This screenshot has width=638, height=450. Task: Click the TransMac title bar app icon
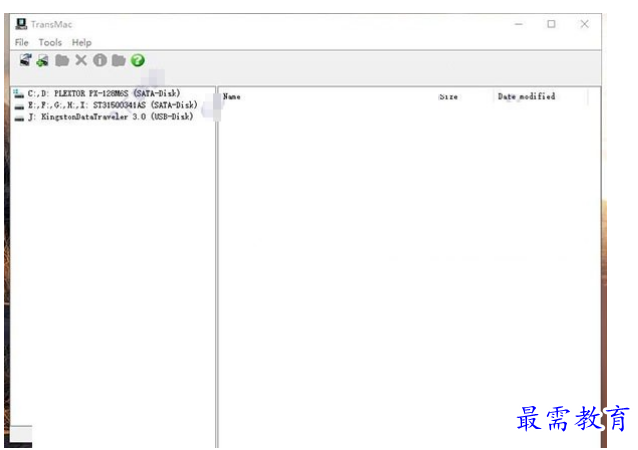point(21,24)
